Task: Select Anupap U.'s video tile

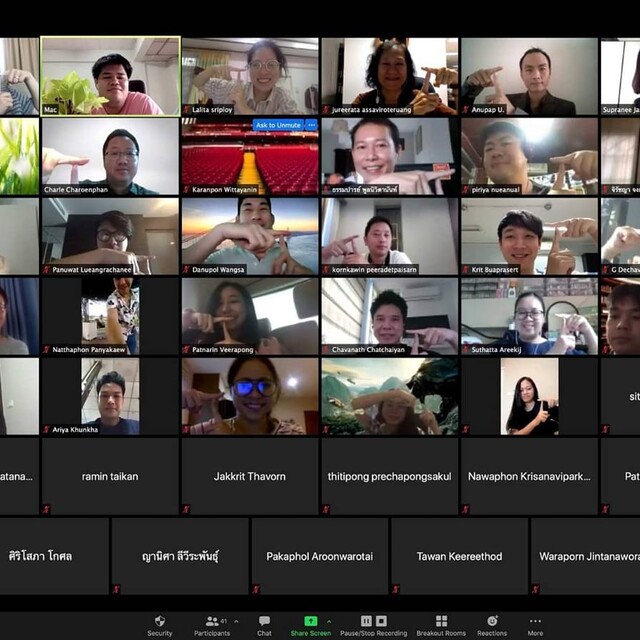Action: tap(529, 76)
